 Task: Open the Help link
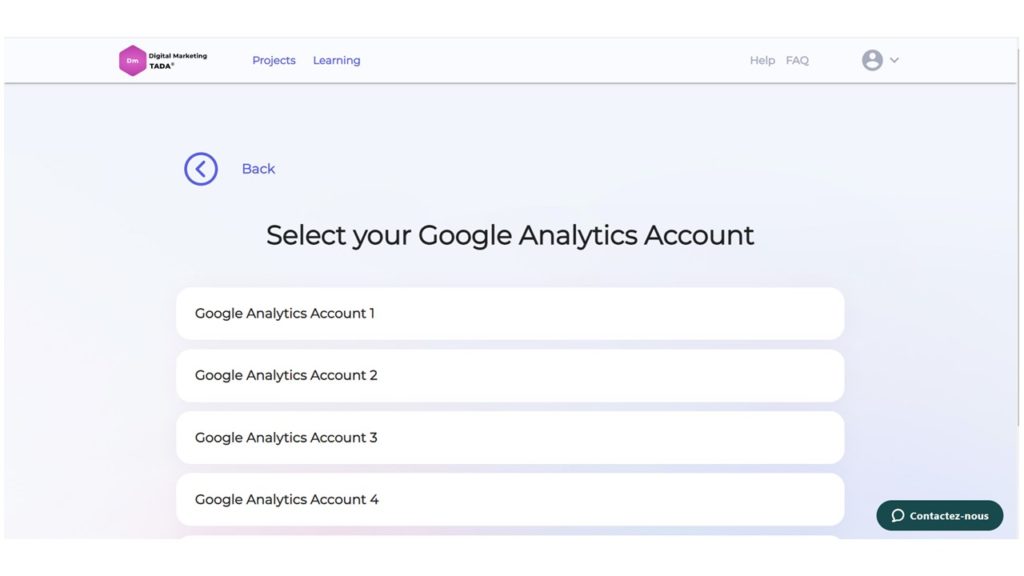pyautogui.click(x=762, y=60)
